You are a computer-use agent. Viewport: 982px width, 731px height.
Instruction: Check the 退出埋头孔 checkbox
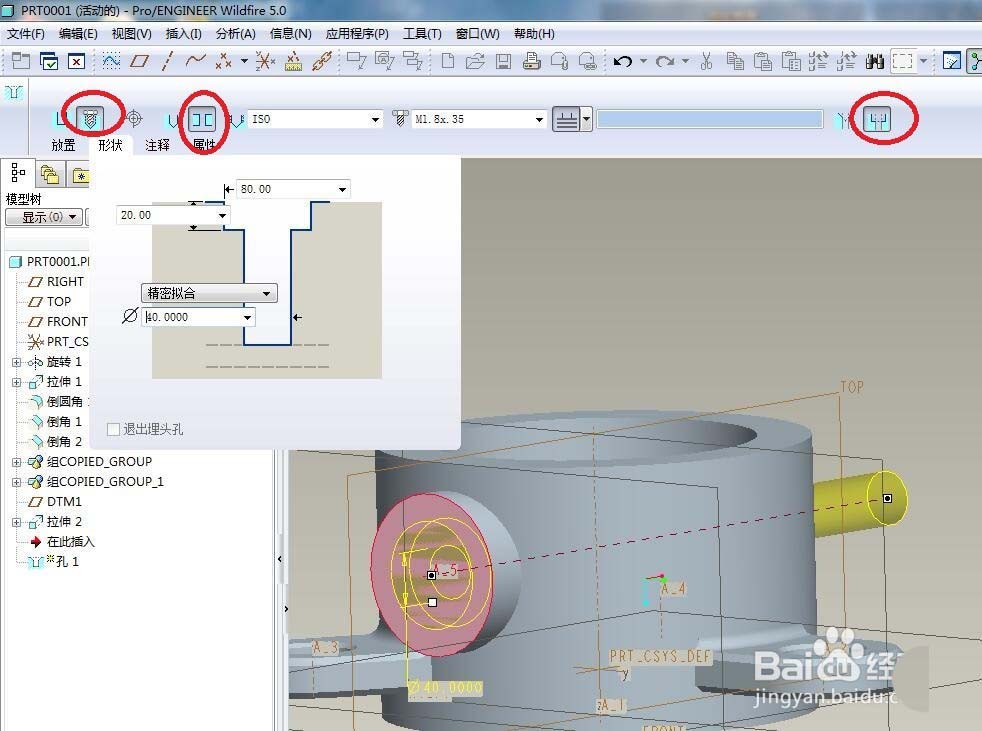click(113, 430)
